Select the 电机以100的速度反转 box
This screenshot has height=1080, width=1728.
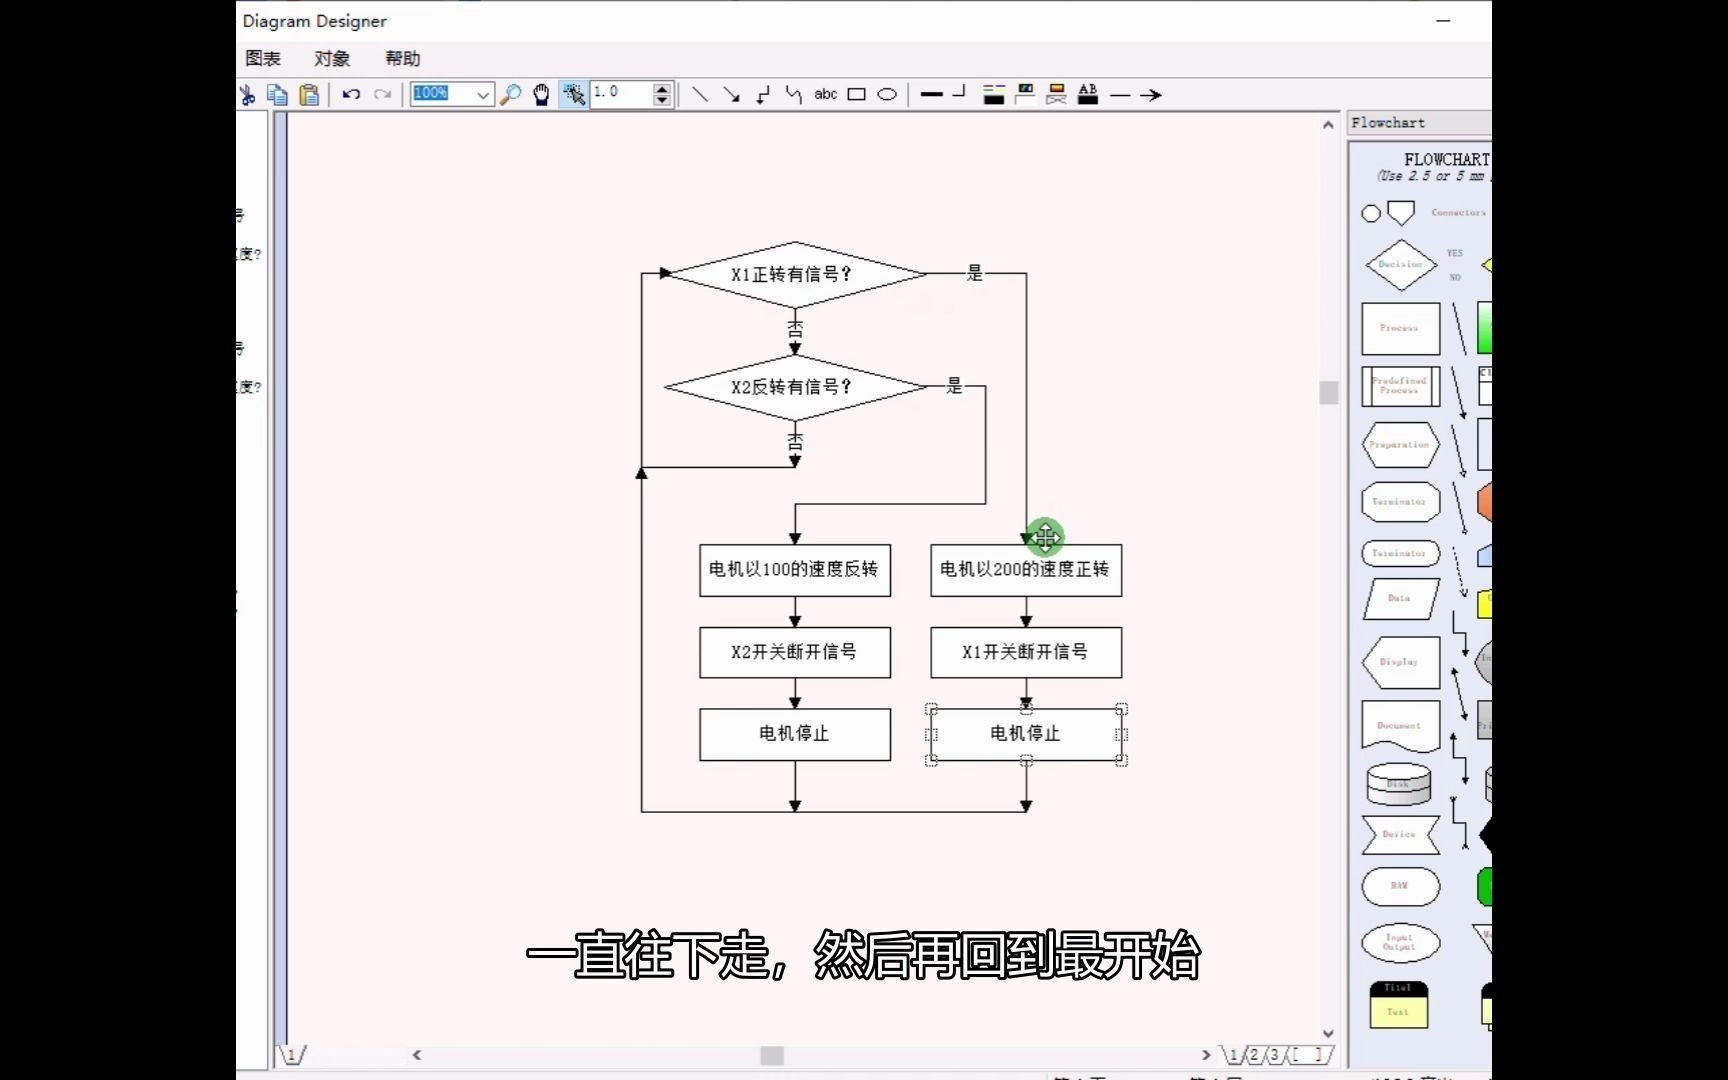[795, 570]
